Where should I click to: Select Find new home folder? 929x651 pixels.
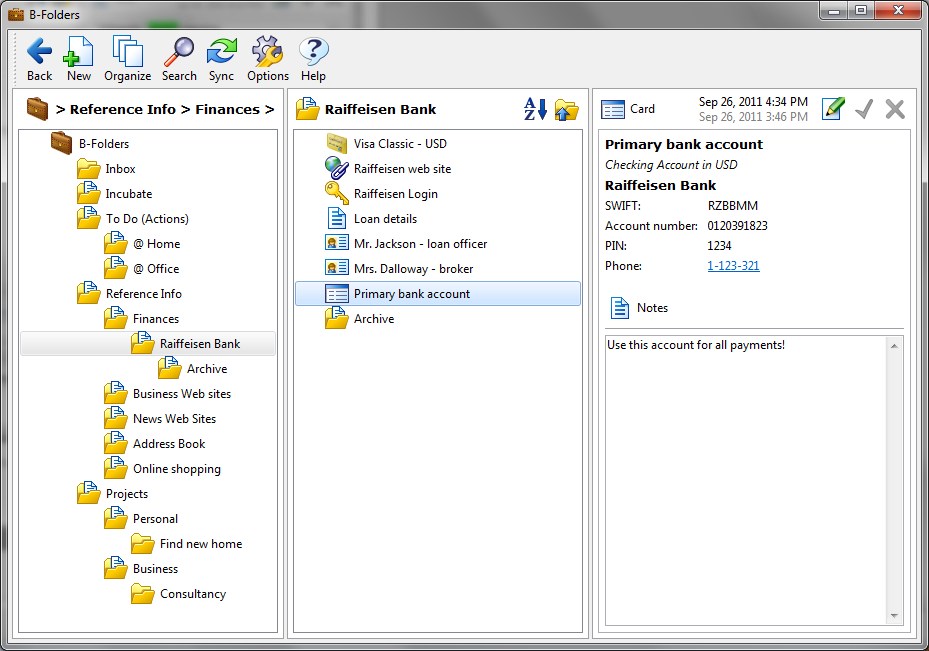coord(187,543)
